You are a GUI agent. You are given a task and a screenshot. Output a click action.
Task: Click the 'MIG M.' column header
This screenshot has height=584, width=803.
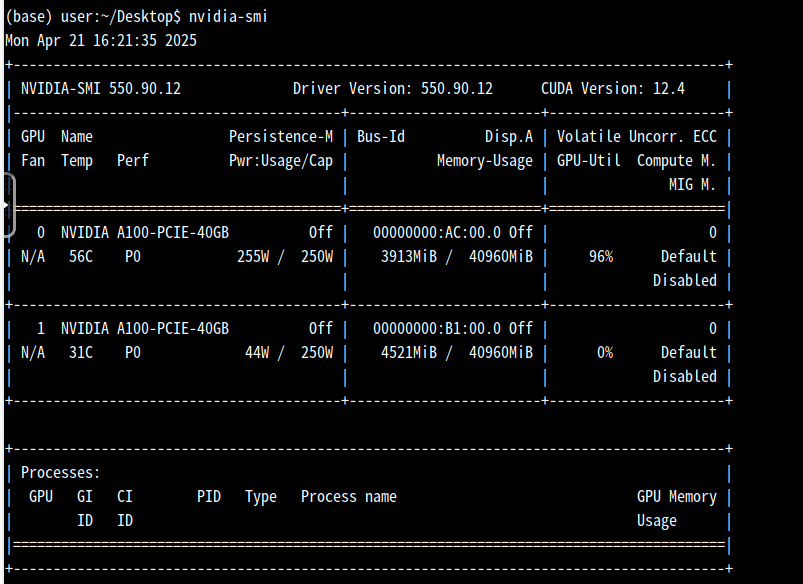coord(693,184)
